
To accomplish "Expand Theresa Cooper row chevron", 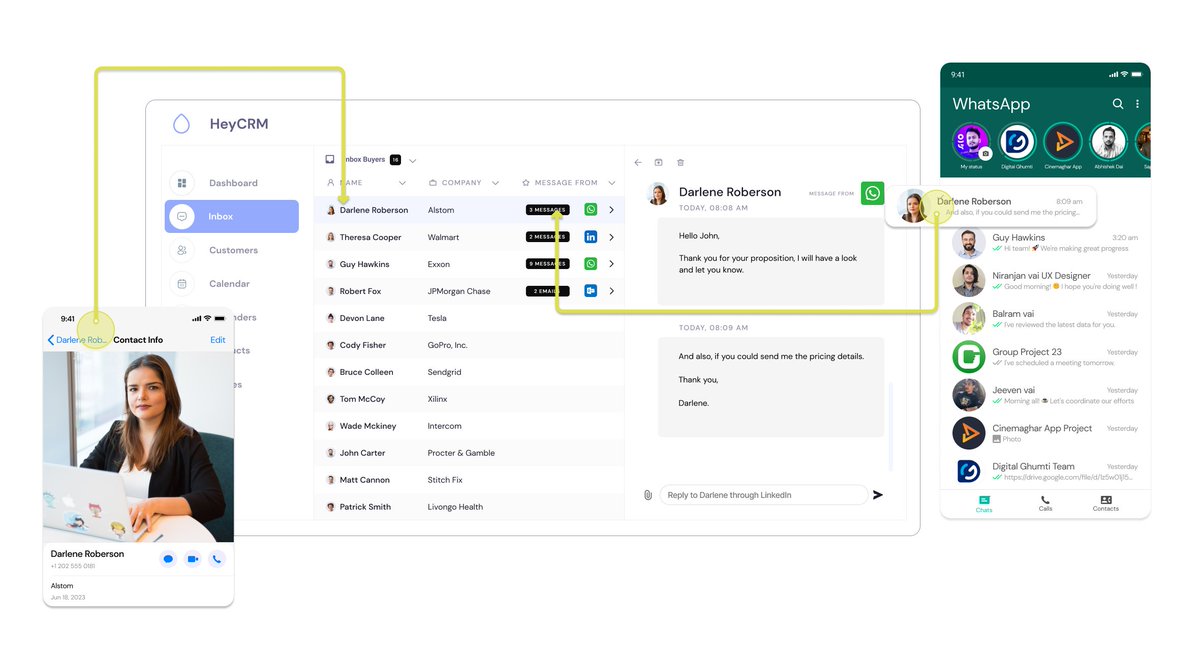I will tap(611, 237).
